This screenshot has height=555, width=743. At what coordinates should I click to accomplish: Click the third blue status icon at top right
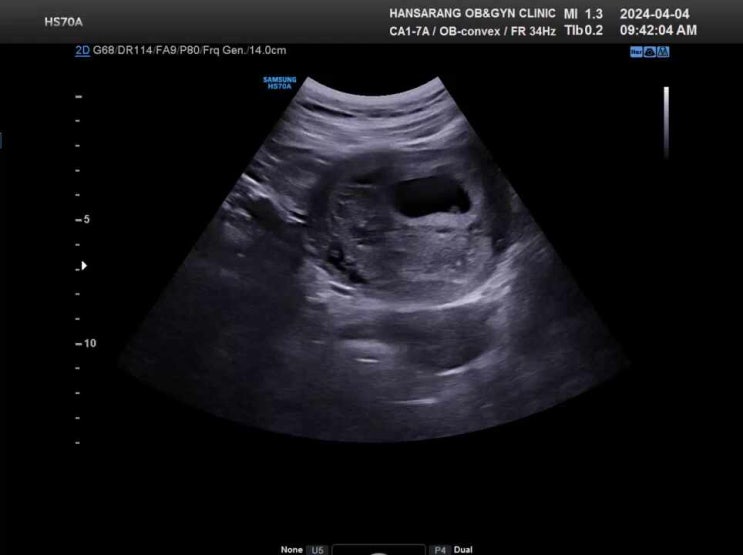662,52
